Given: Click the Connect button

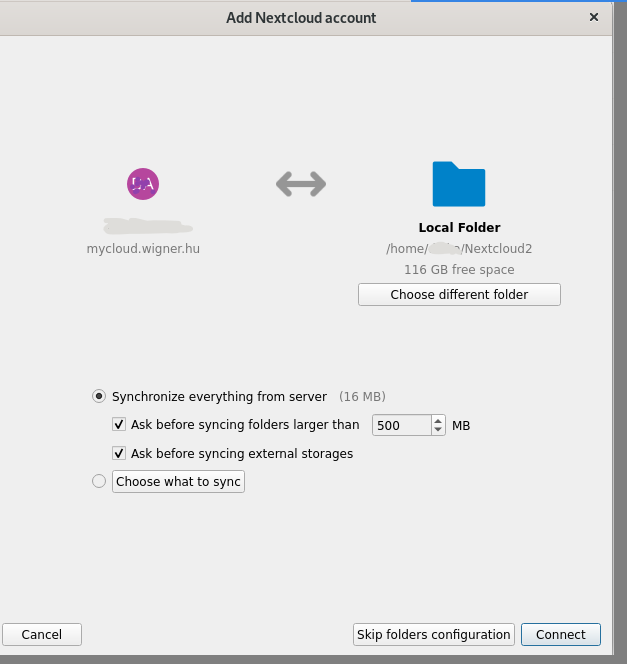Looking at the screenshot, I should pos(561,634).
